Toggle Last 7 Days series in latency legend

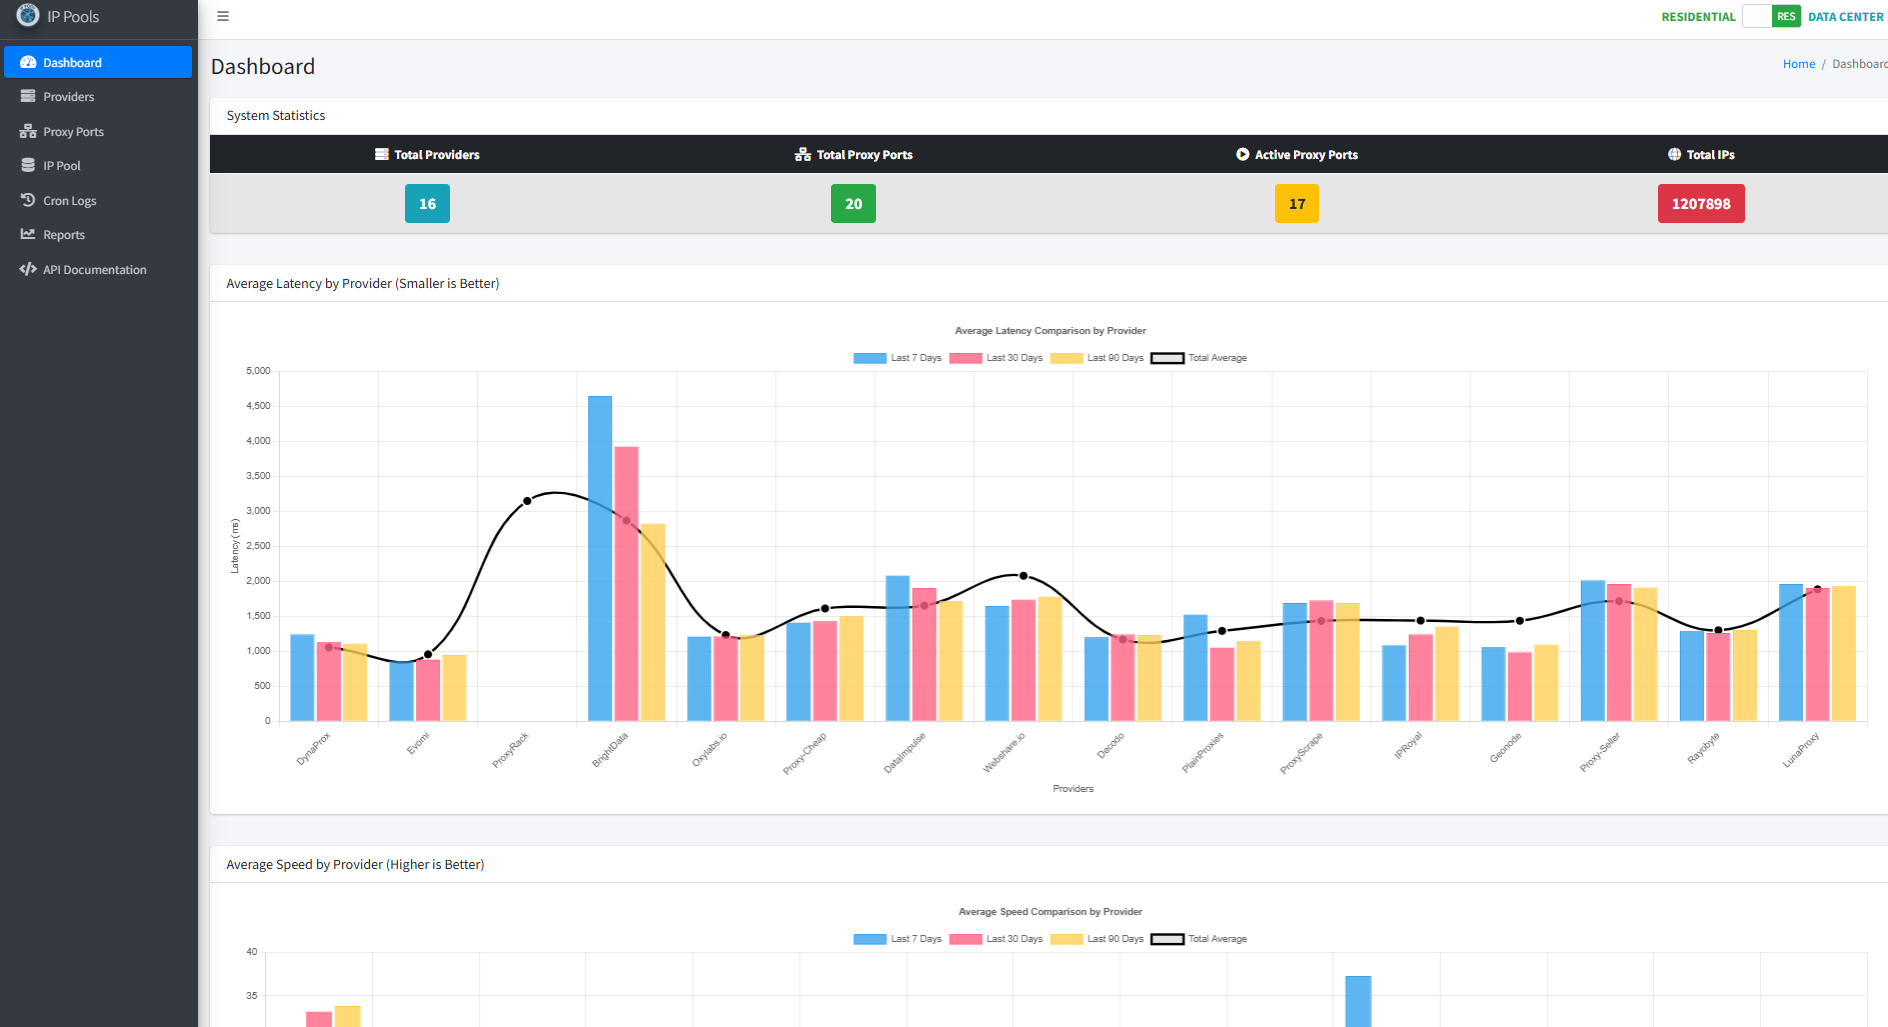click(x=897, y=358)
